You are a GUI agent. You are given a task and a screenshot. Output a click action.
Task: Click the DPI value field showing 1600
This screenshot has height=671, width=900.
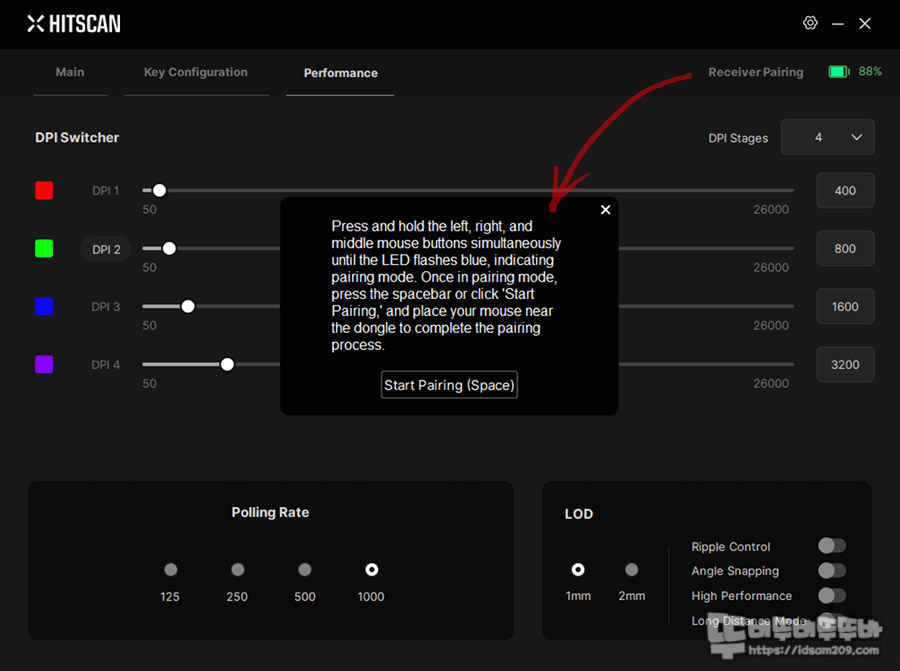tap(845, 307)
